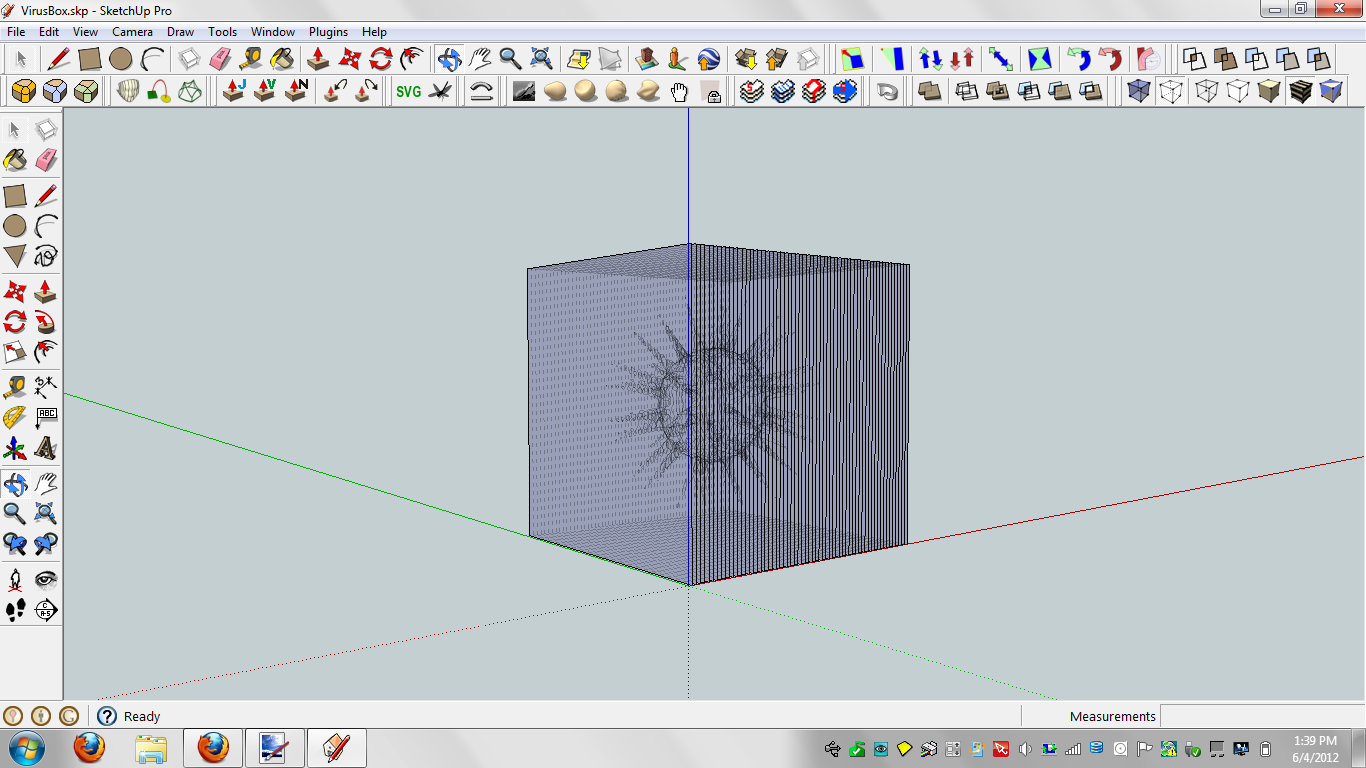Open the Windows Start menu
The image size is (1366, 768).
(x=26, y=748)
